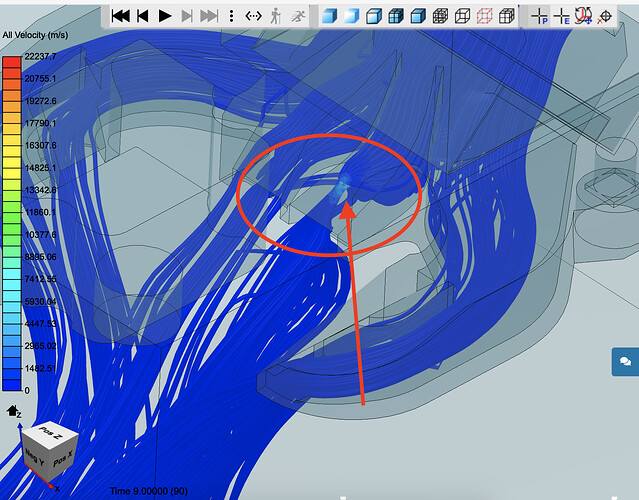Image resolution: width=639 pixels, height=500 pixels.
Task: Click the Time 9.00000 (90) label
Action: click(x=149, y=491)
